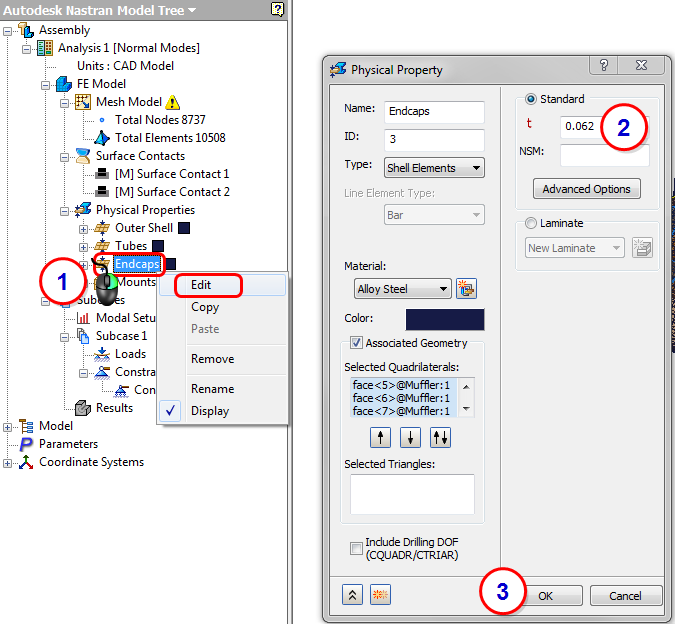Viewport: 675px width, 624px height.
Task: Click the ID input field
Action: click(434, 140)
